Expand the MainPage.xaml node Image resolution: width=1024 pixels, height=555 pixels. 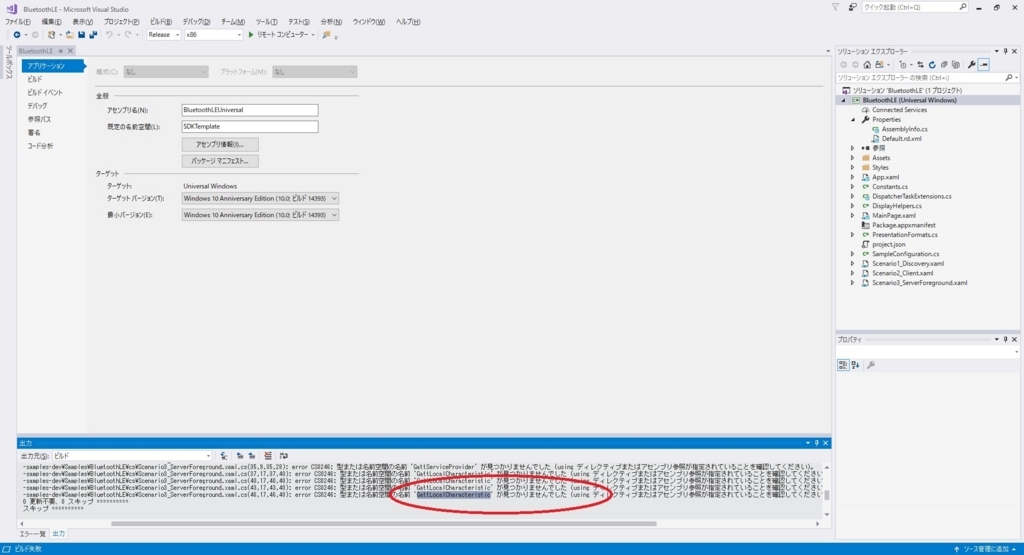coord(853,215)
